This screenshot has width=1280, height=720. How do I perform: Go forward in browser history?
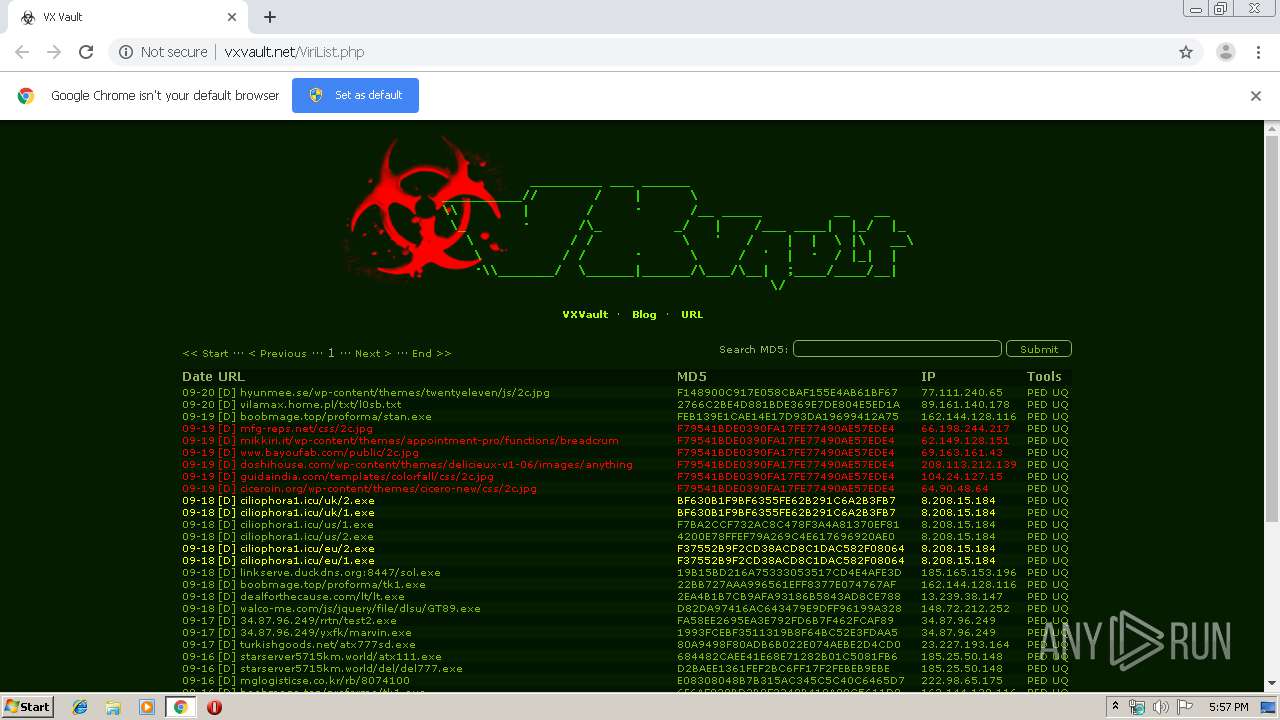tap(54, 52)
